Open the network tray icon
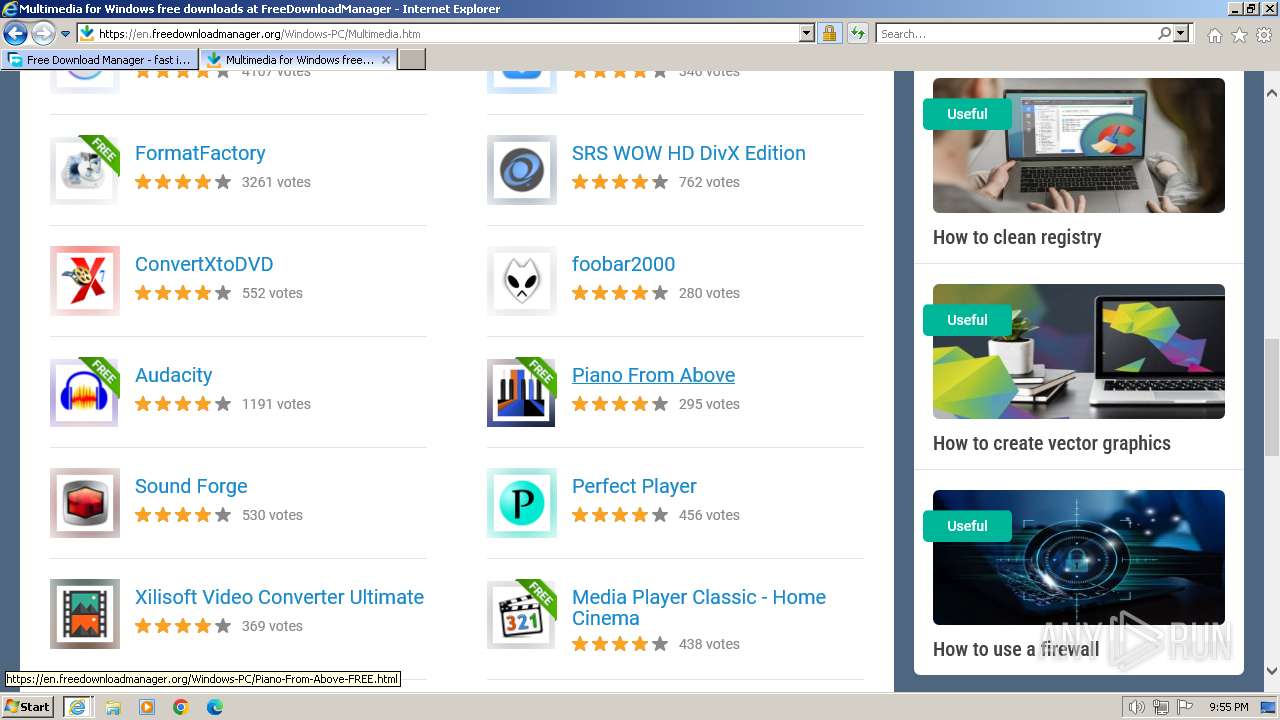This screenshot has height=720, width=1280. point(1161,707)
